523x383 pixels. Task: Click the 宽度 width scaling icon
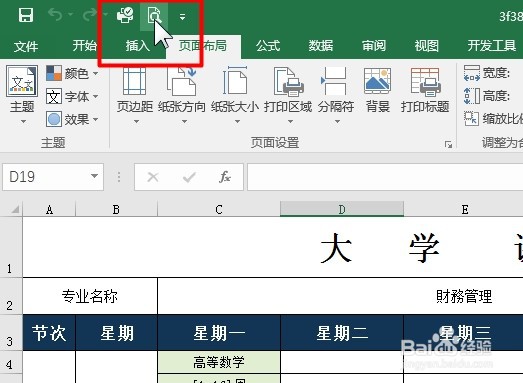(x=472, y=73)
